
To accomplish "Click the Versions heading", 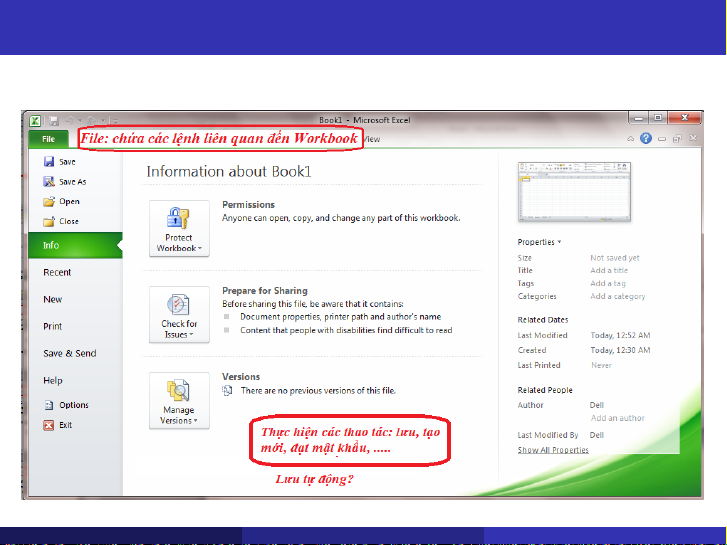I will [241, 377].
